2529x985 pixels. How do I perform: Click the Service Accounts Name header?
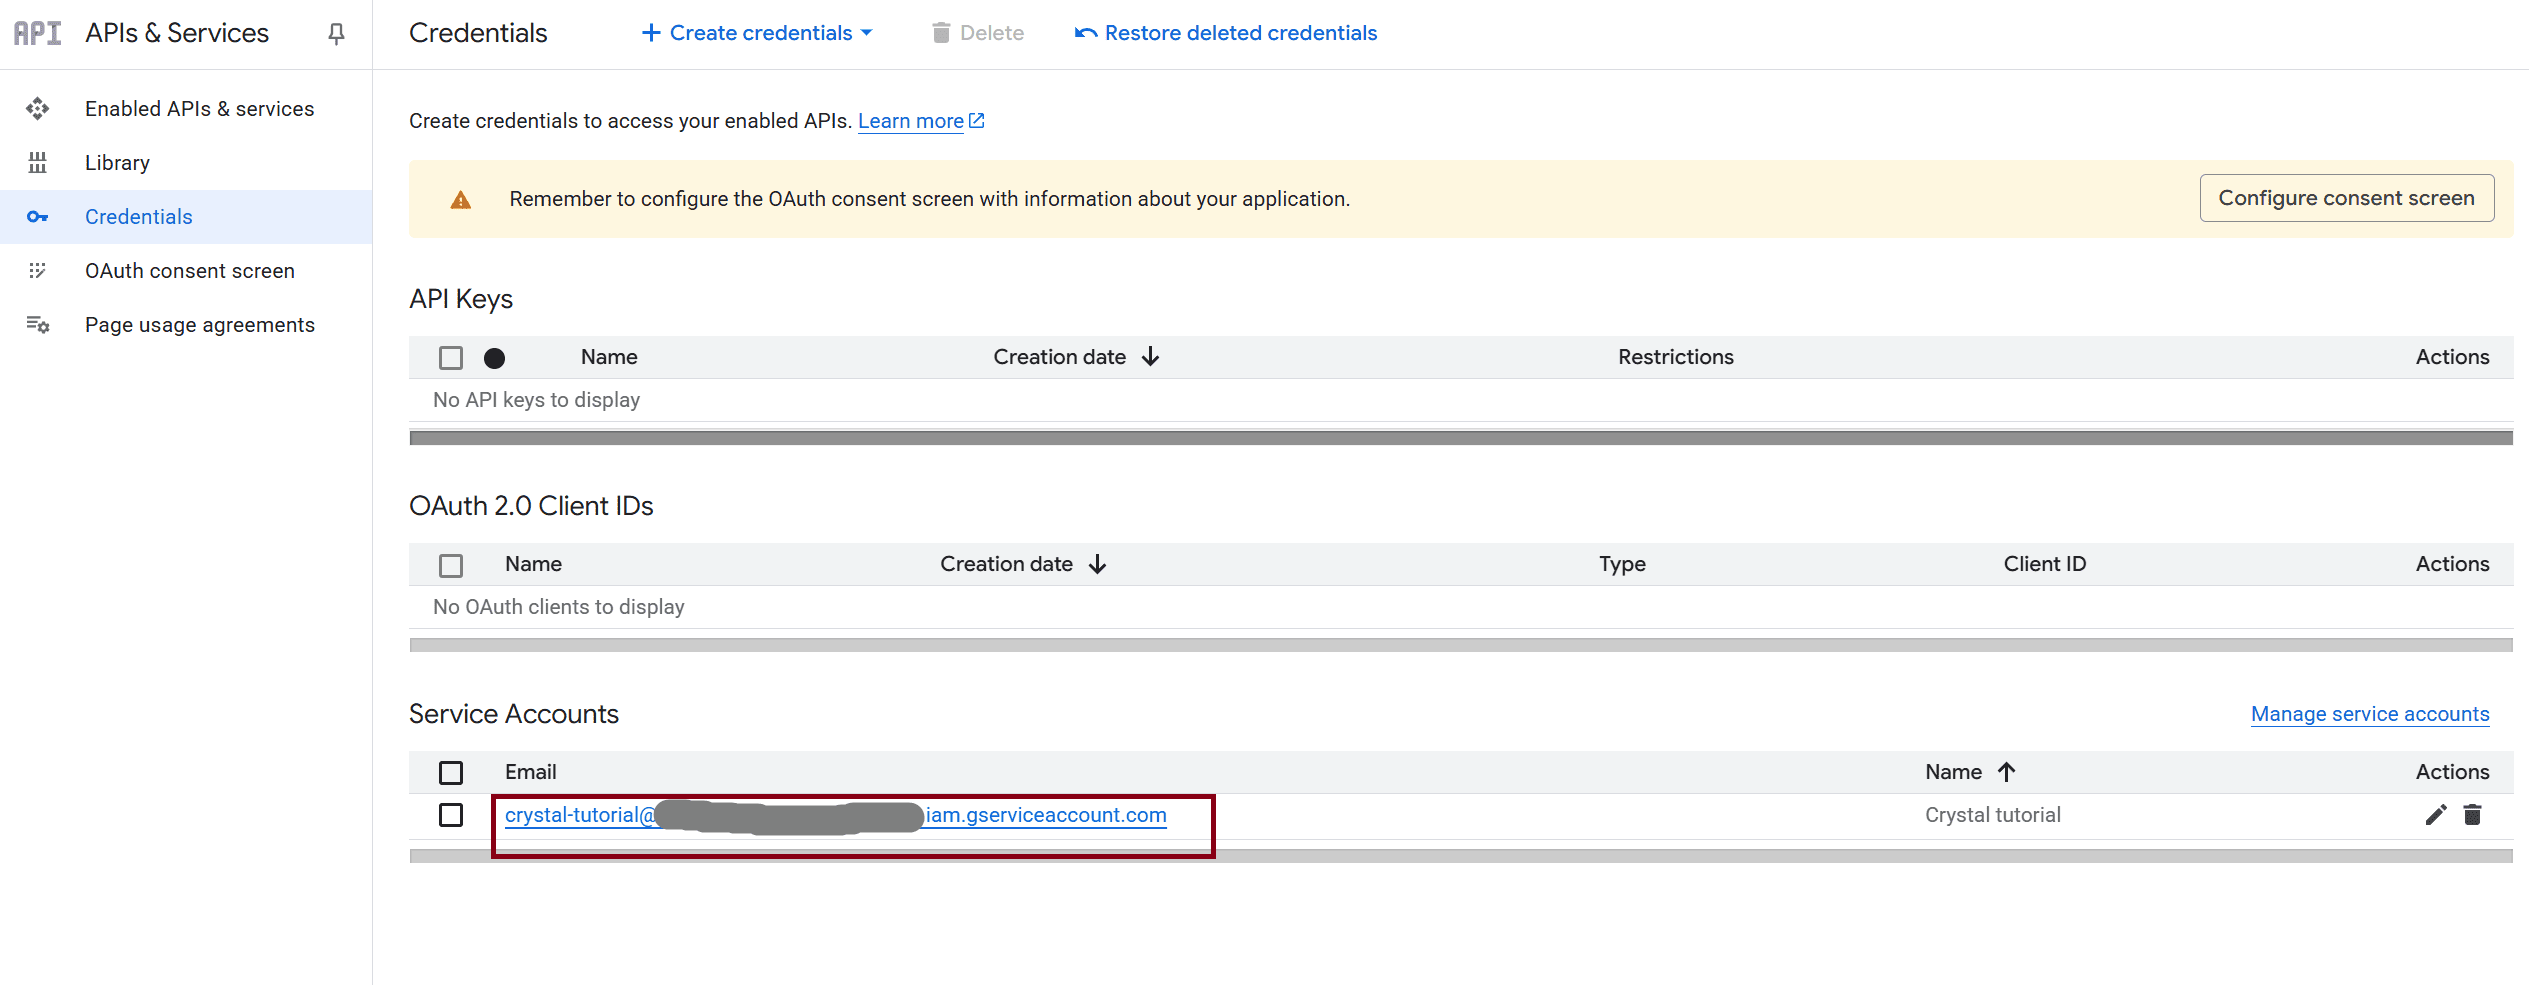tap(1953, 772)
